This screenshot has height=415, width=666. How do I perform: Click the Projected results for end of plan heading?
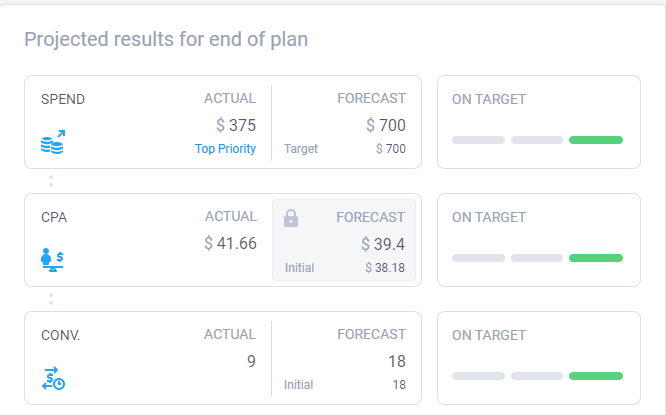166,39
